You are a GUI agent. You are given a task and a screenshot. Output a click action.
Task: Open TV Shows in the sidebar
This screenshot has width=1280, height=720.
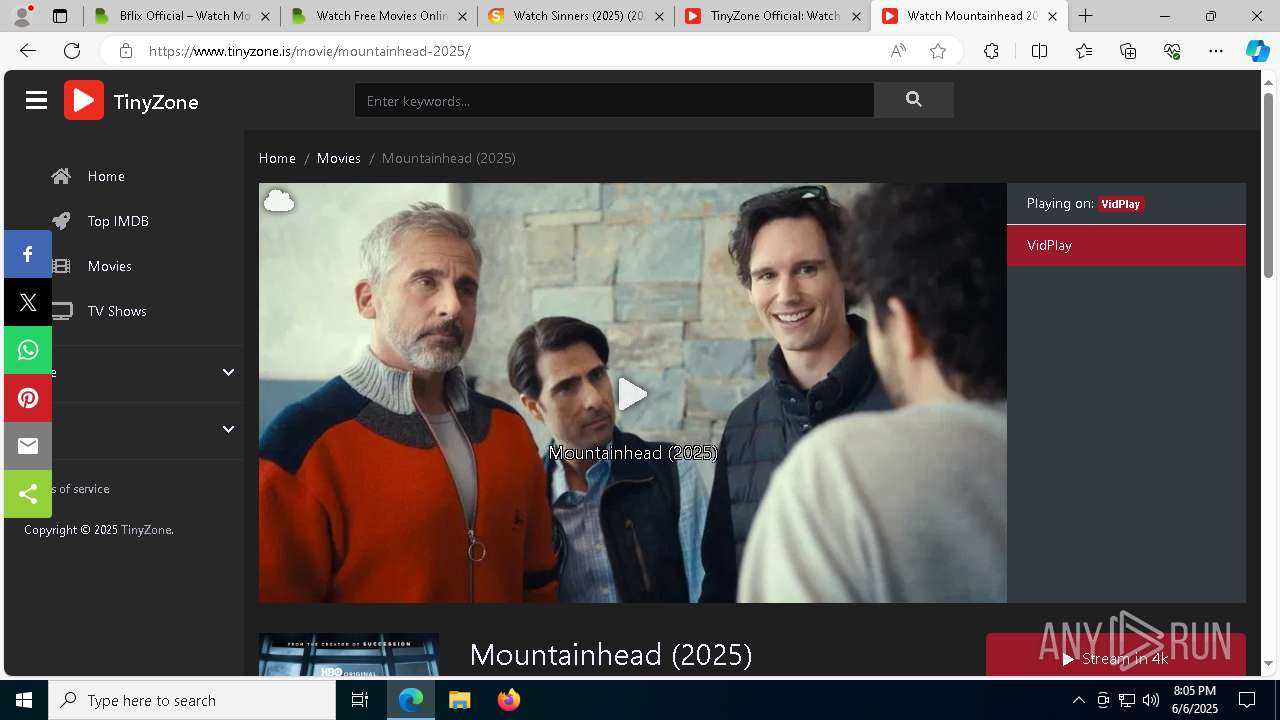[117, 311]
